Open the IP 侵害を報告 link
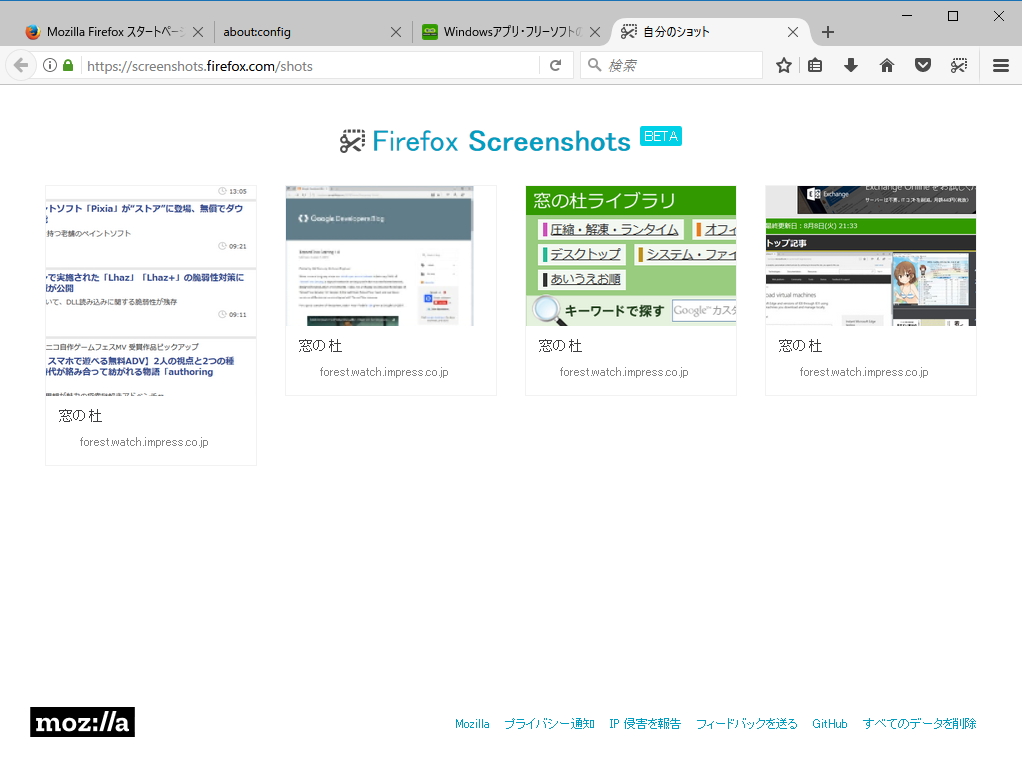 click(x=645, y=723)
